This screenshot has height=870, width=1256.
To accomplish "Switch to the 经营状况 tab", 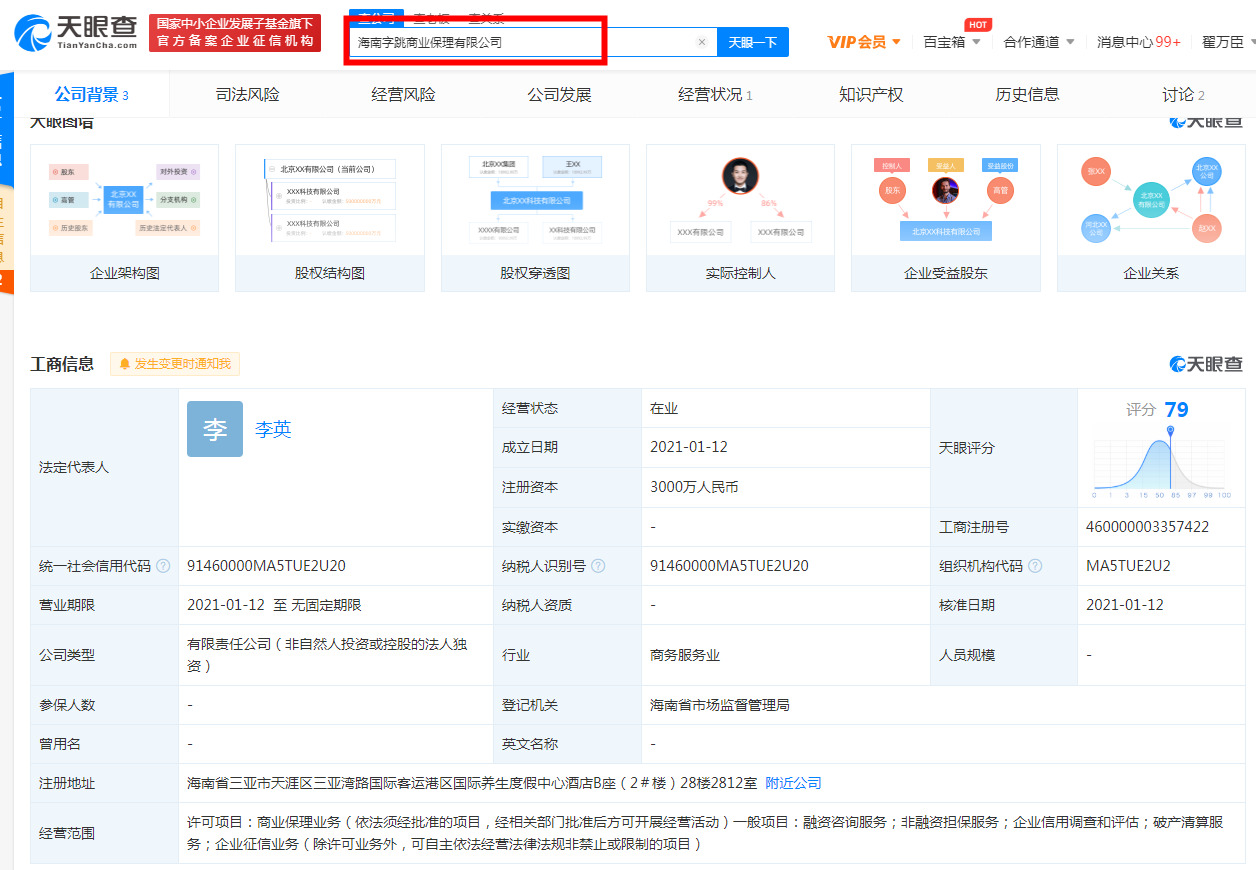I will click(716, 95).
